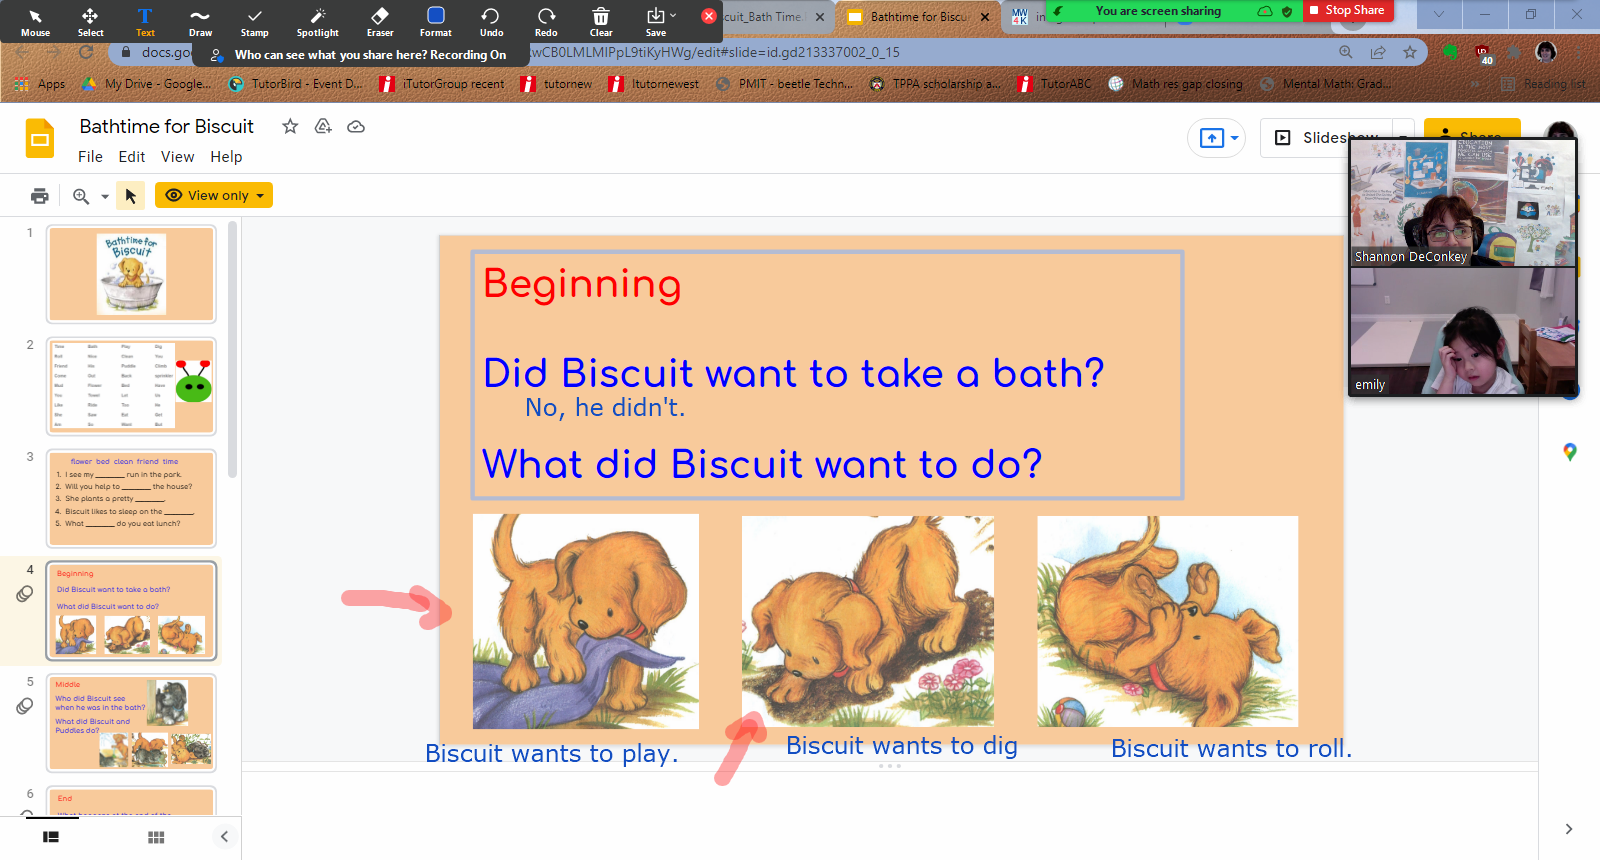The image size is (1600, 860).
Task: Open the Help menu
Action: (x=226, y=157)
